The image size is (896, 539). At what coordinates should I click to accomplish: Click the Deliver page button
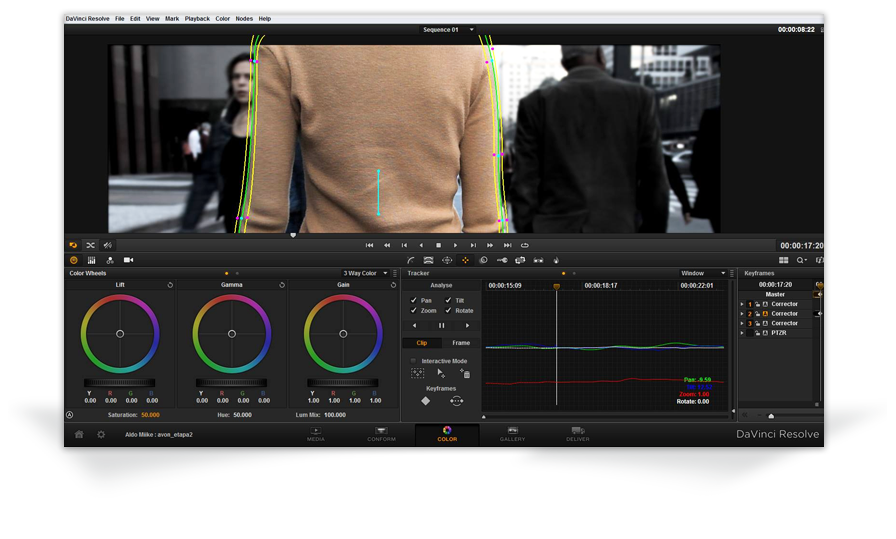(x=578, y=435)
